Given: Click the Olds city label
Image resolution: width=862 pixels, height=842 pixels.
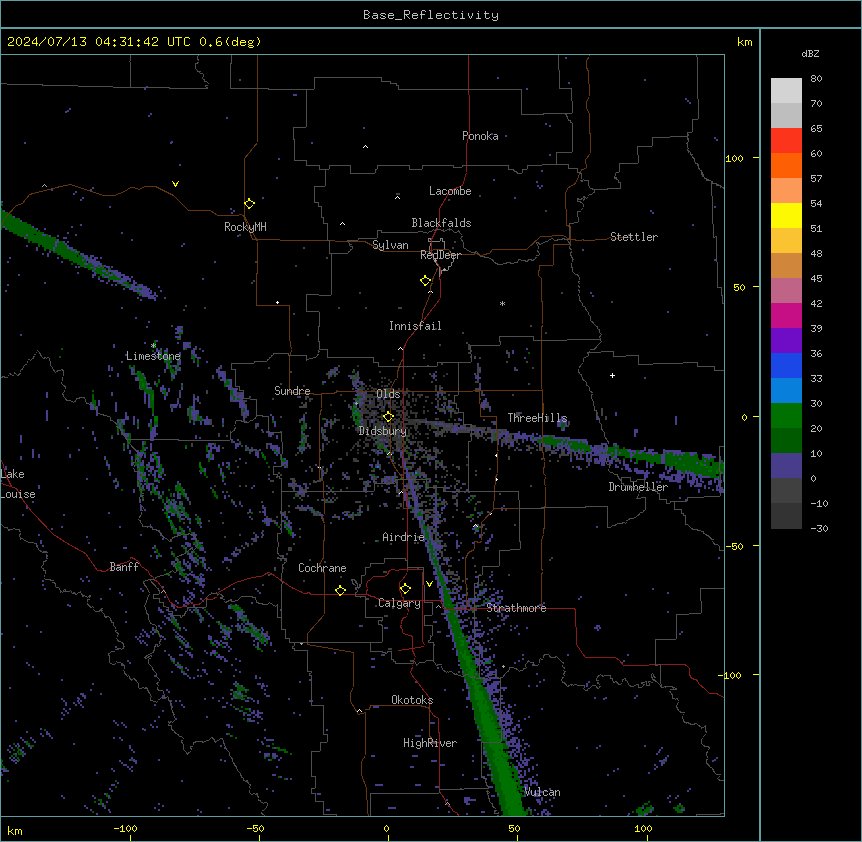Looking at the screenshot, I should coord(388,394).
